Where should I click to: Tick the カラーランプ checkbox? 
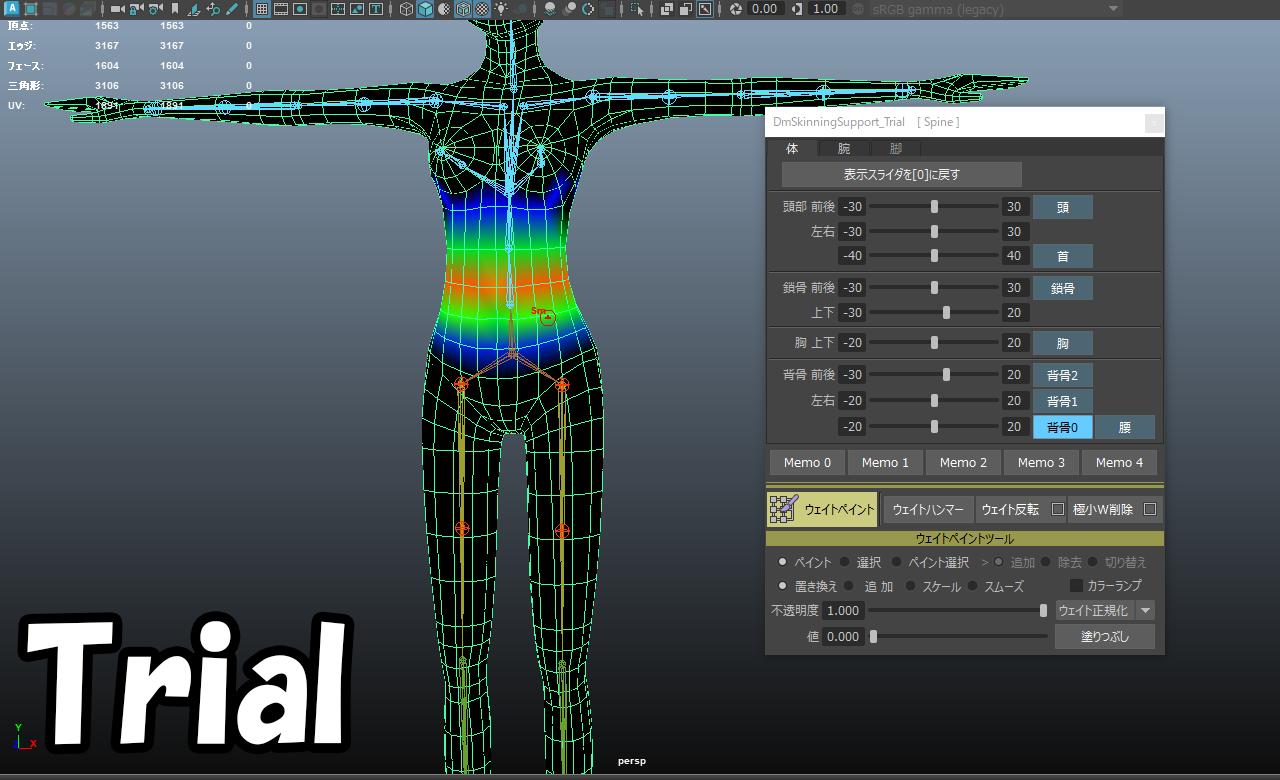coord(1077,586)
